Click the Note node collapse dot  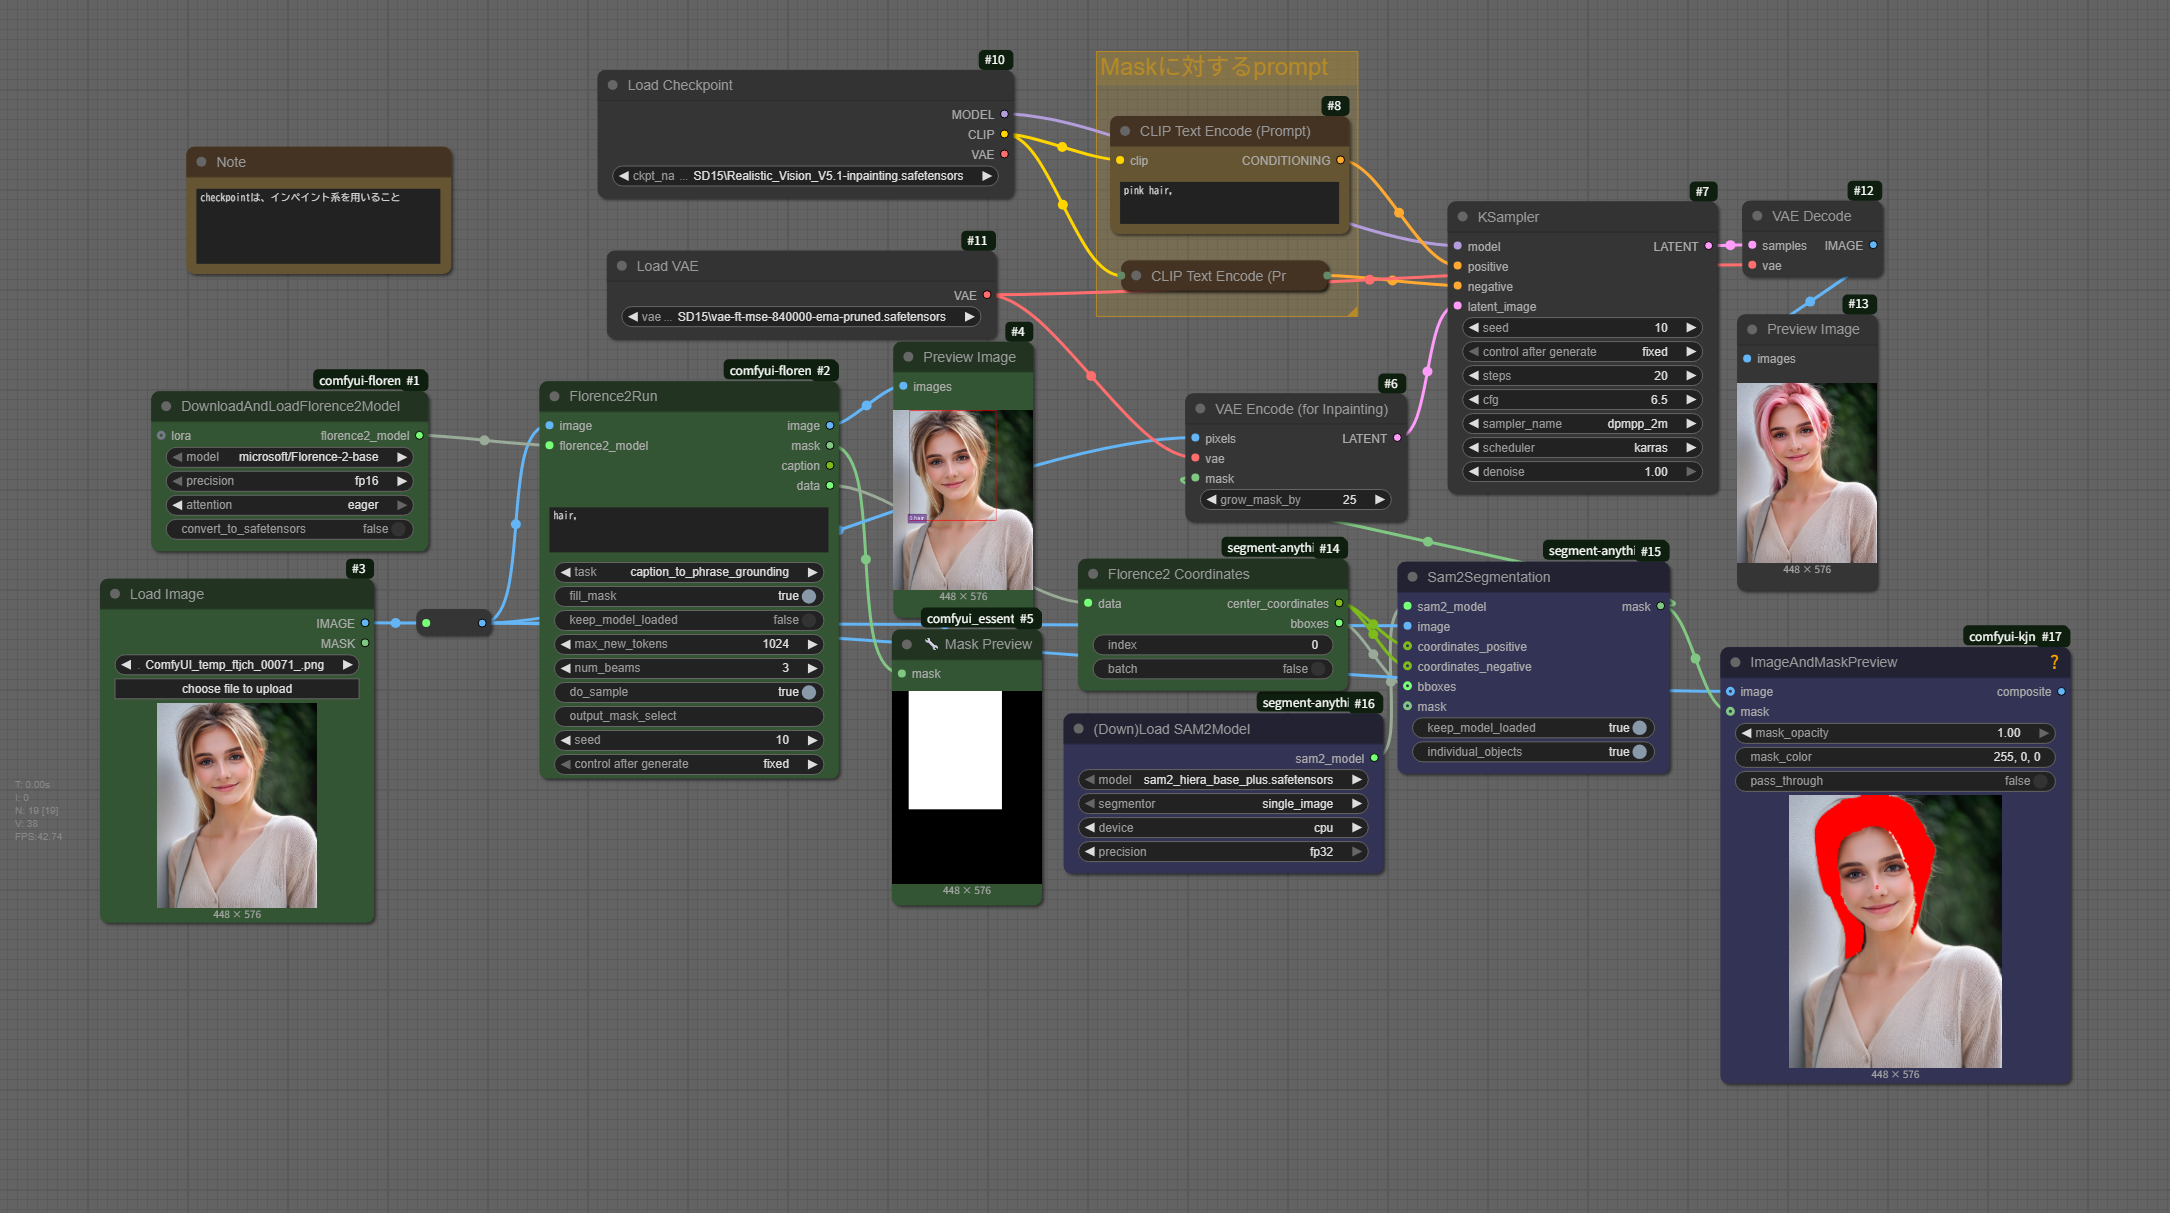point(201,162)
